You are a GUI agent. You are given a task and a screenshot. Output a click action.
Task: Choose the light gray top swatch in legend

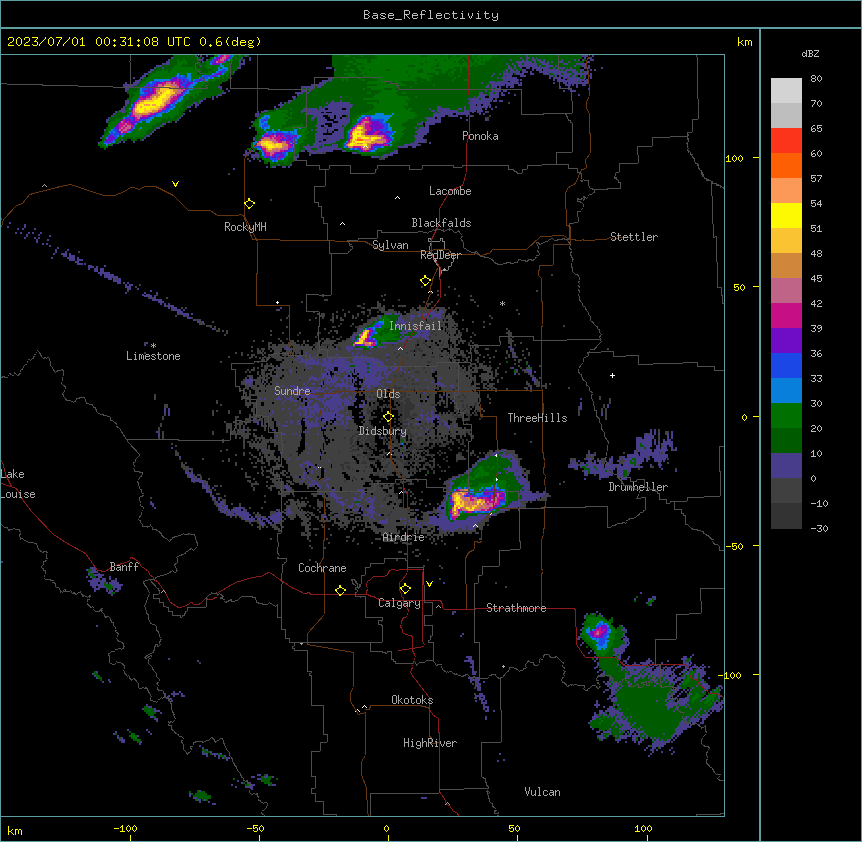click(x=786, y=91)
